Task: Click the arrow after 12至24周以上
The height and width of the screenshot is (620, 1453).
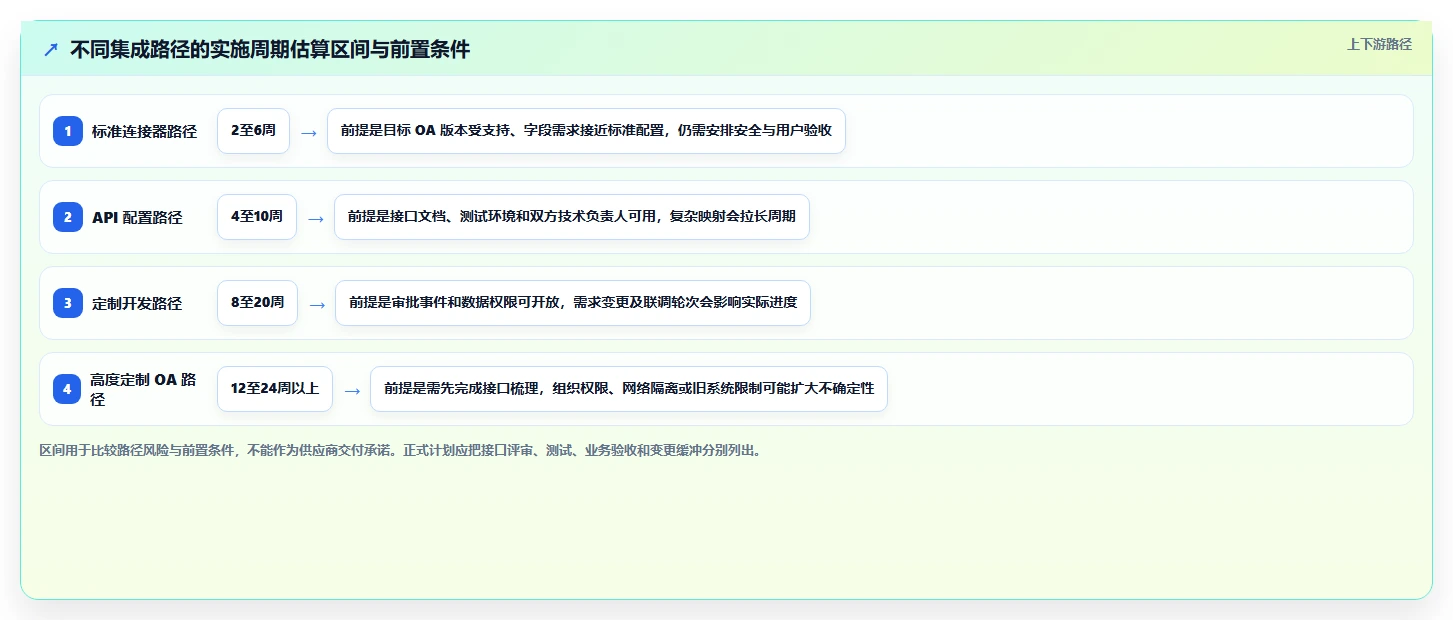Action: (x=352, y=390)
